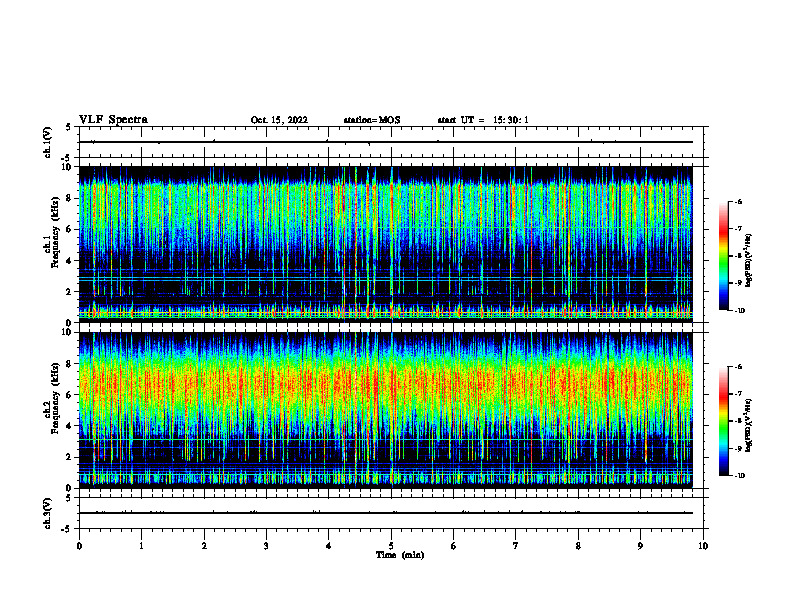Click the "station=MOS" header label

click(x=372, y=120)
